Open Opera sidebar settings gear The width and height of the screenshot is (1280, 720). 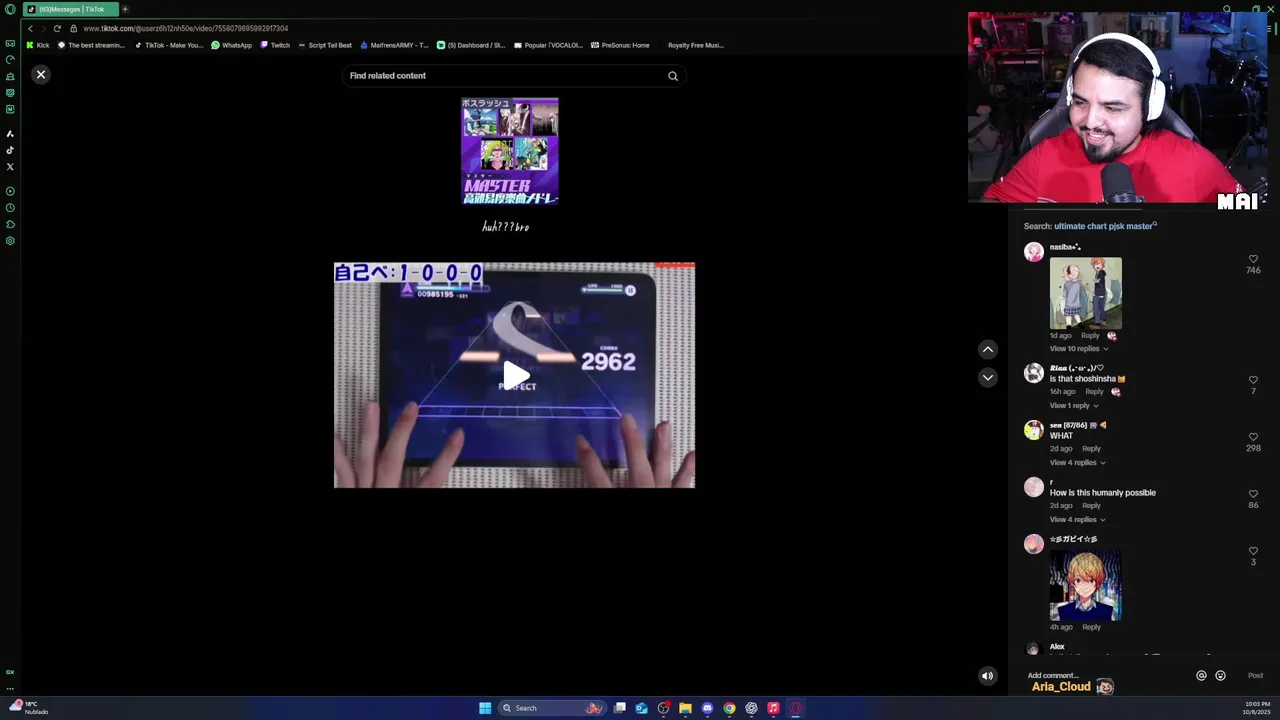click(x=10, y=241)
